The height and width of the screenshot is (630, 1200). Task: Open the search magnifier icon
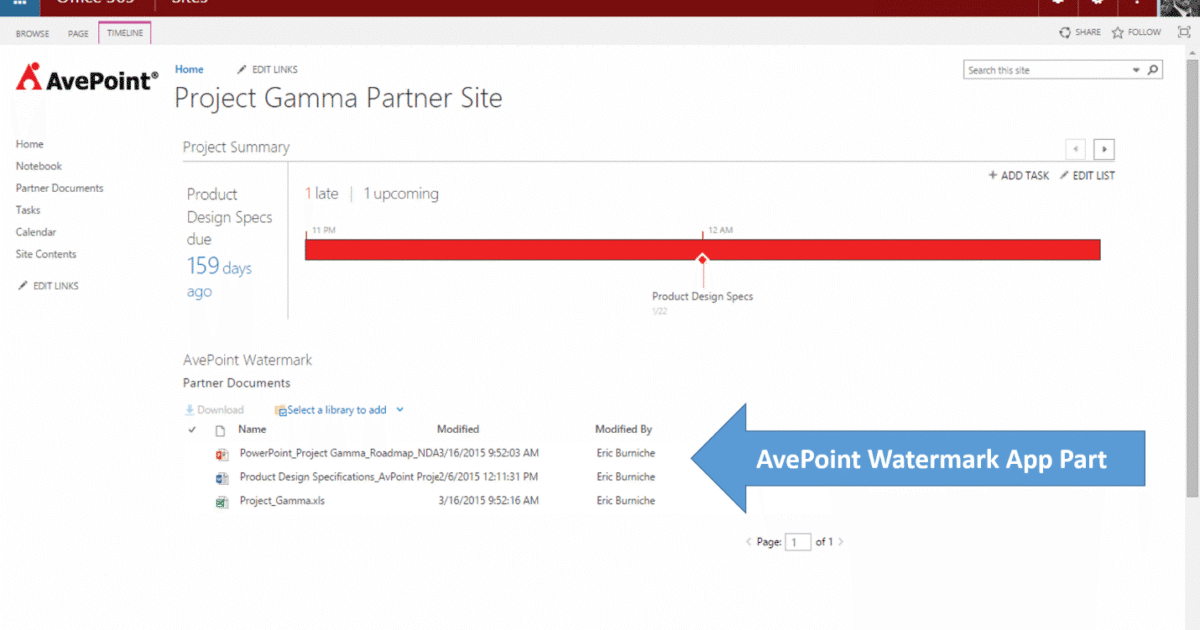coord(1152,69)
